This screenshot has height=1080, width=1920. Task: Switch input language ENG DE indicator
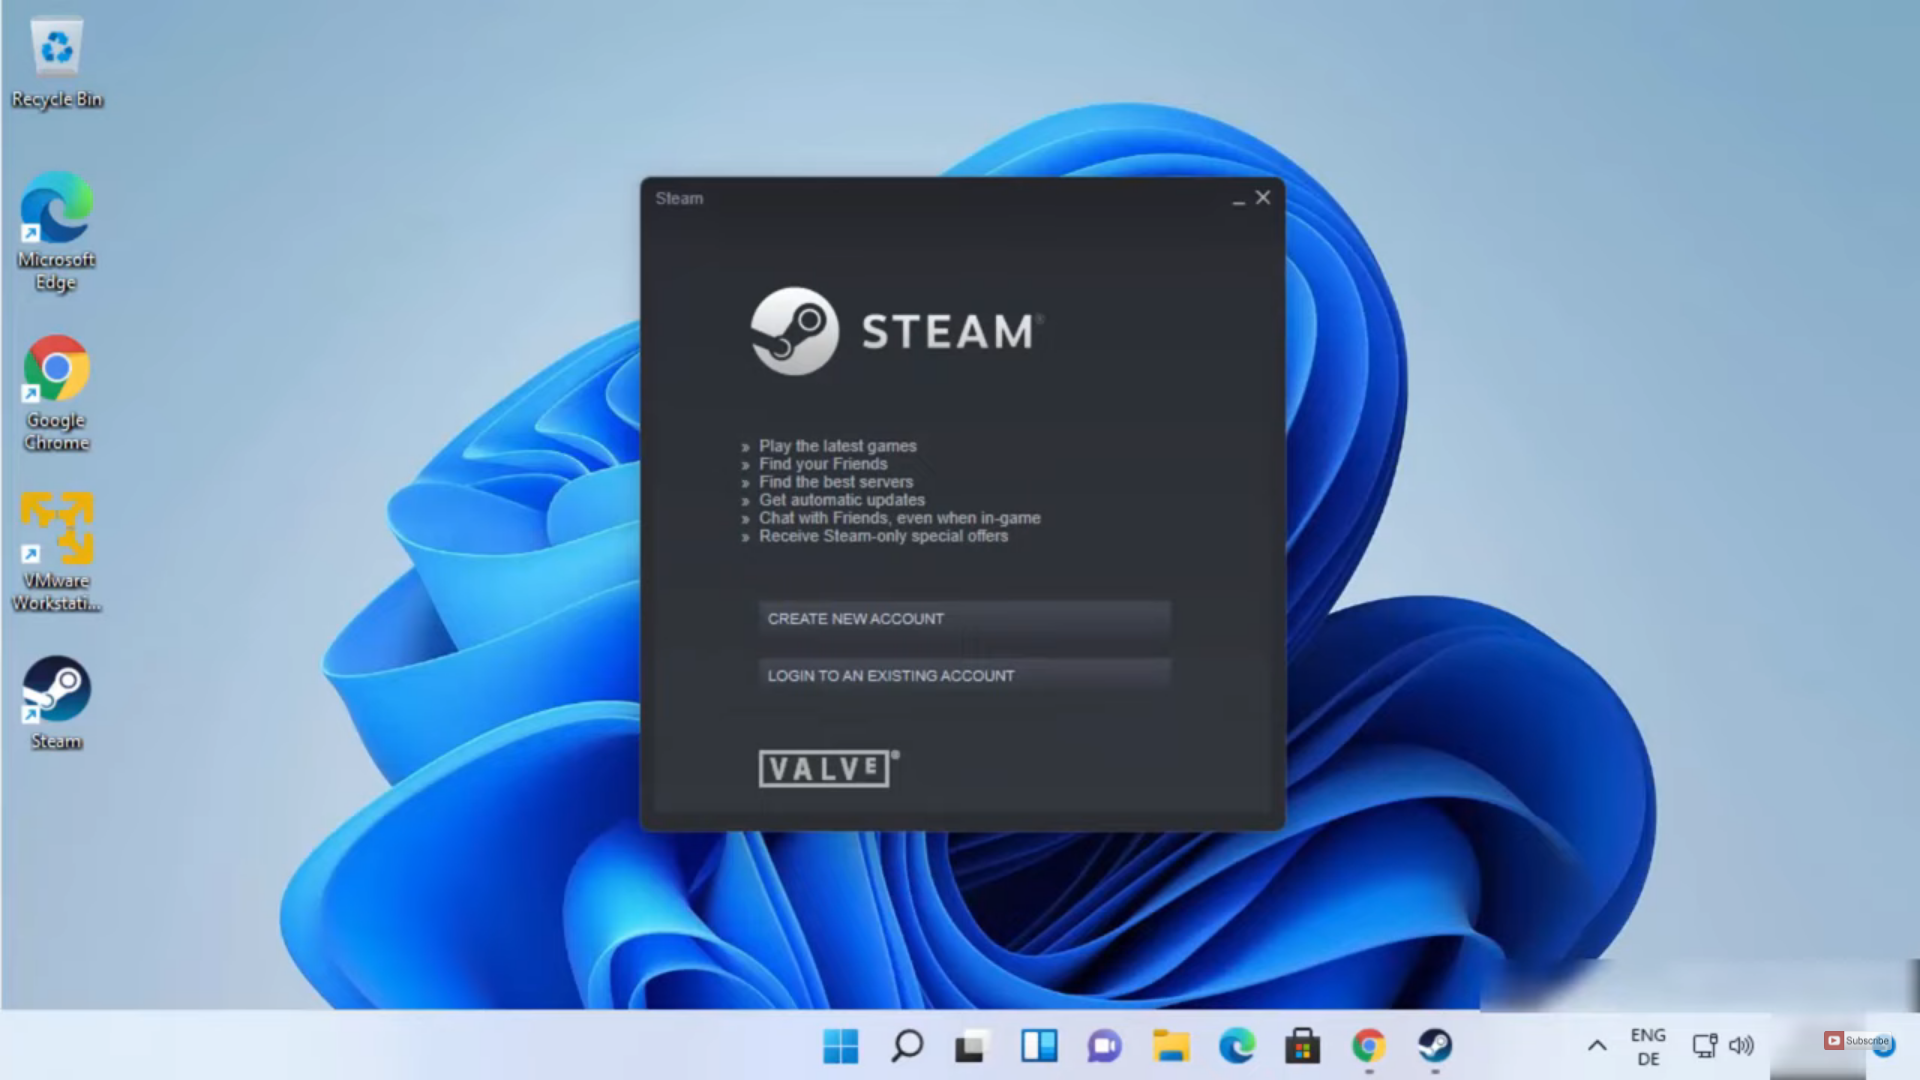tap(1648, 1046)
